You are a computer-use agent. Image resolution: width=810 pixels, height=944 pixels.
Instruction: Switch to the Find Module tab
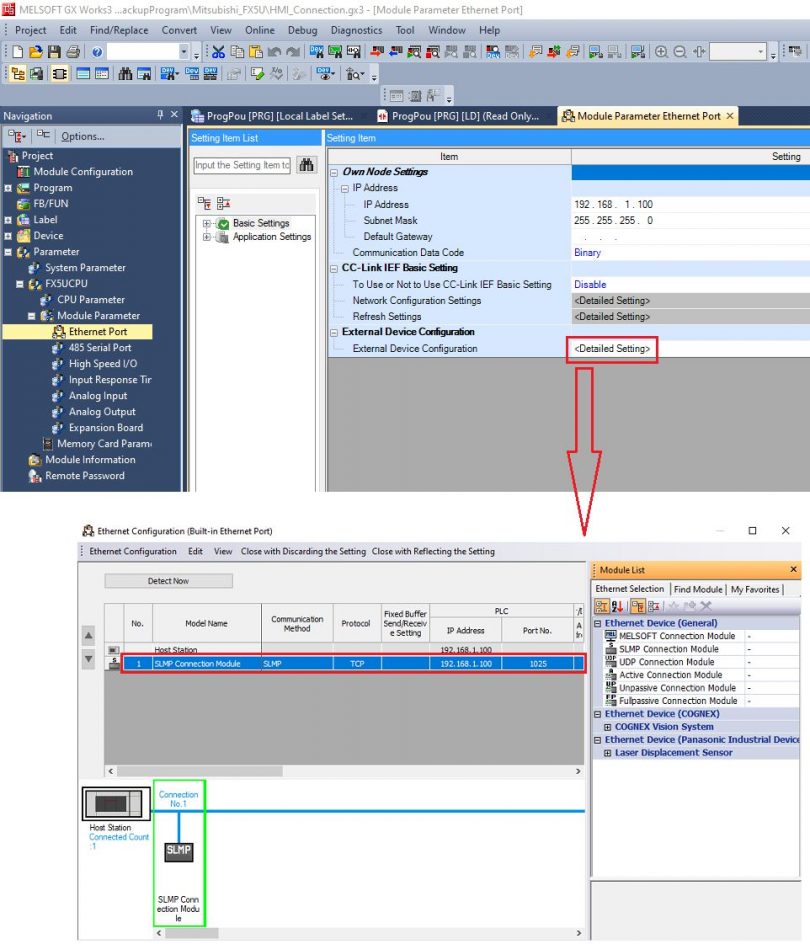tap(697, 589)
